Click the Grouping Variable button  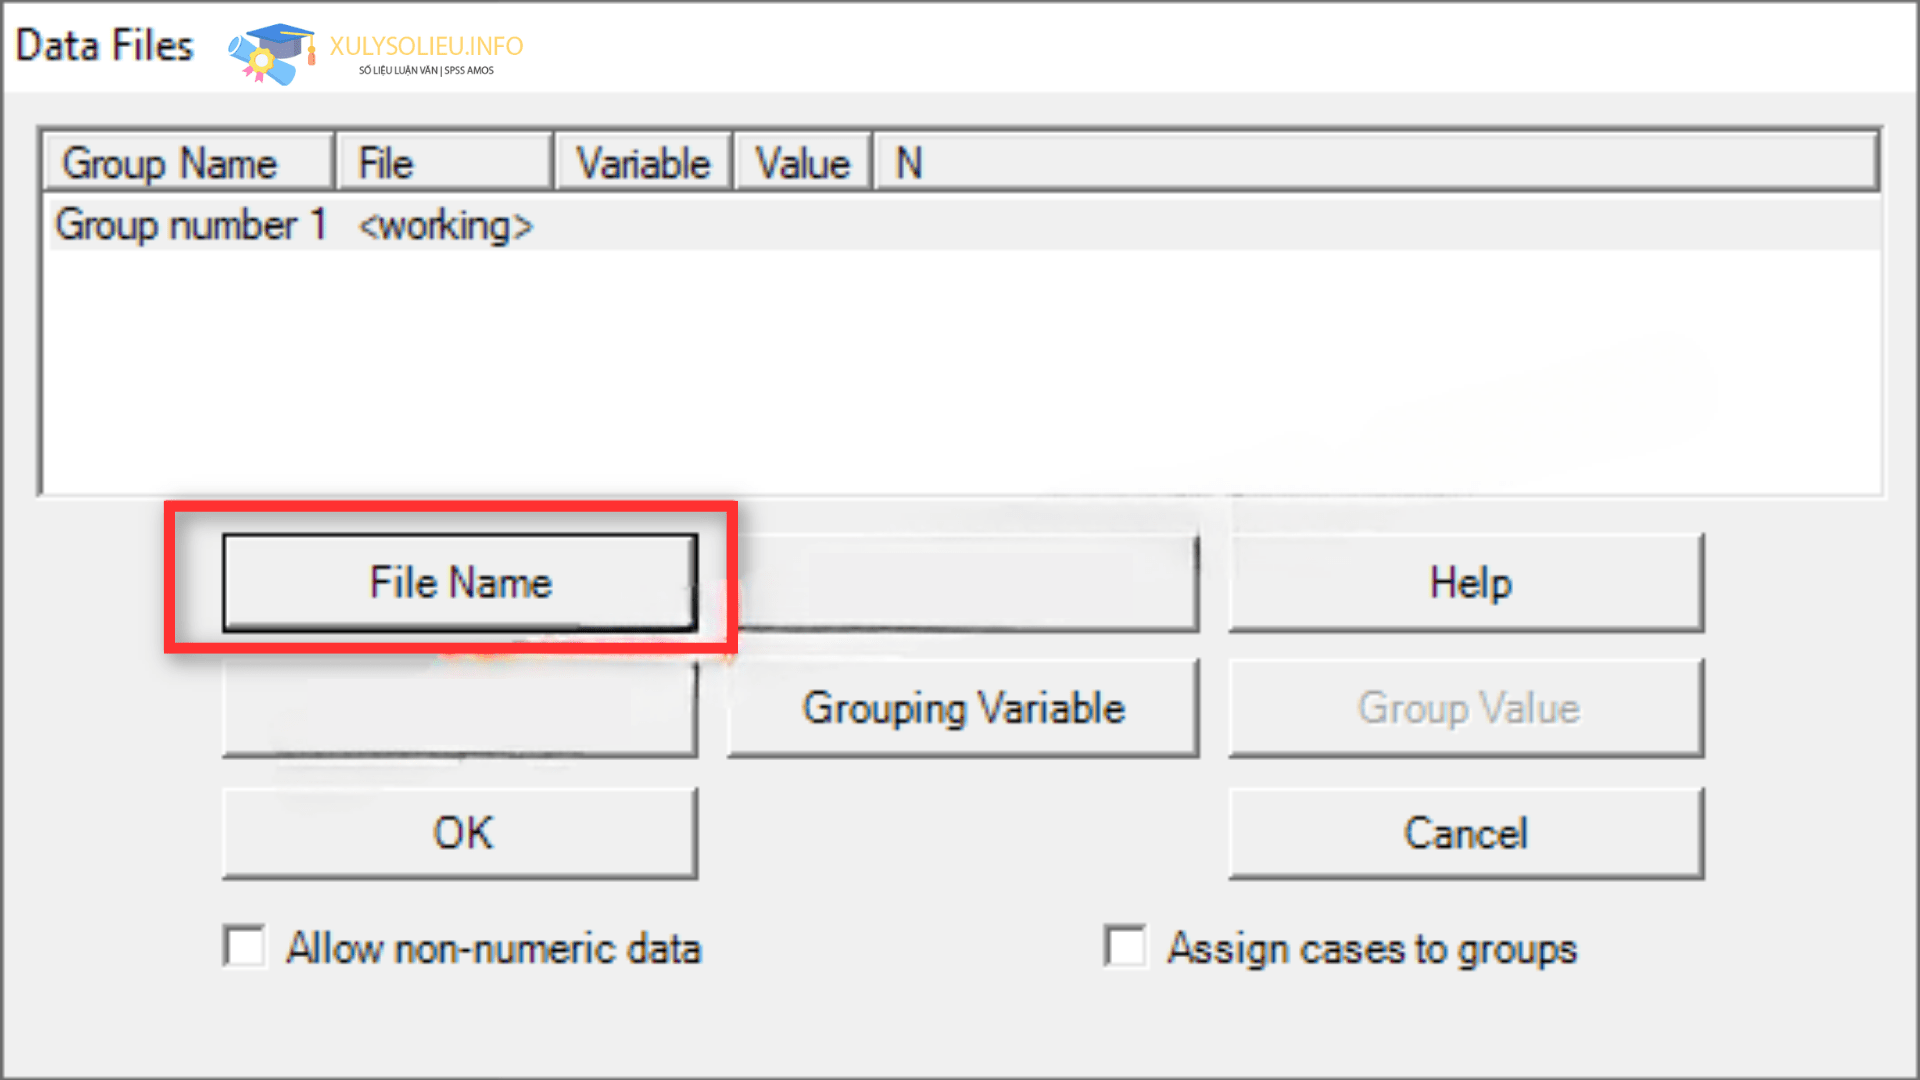coord(961,708)
